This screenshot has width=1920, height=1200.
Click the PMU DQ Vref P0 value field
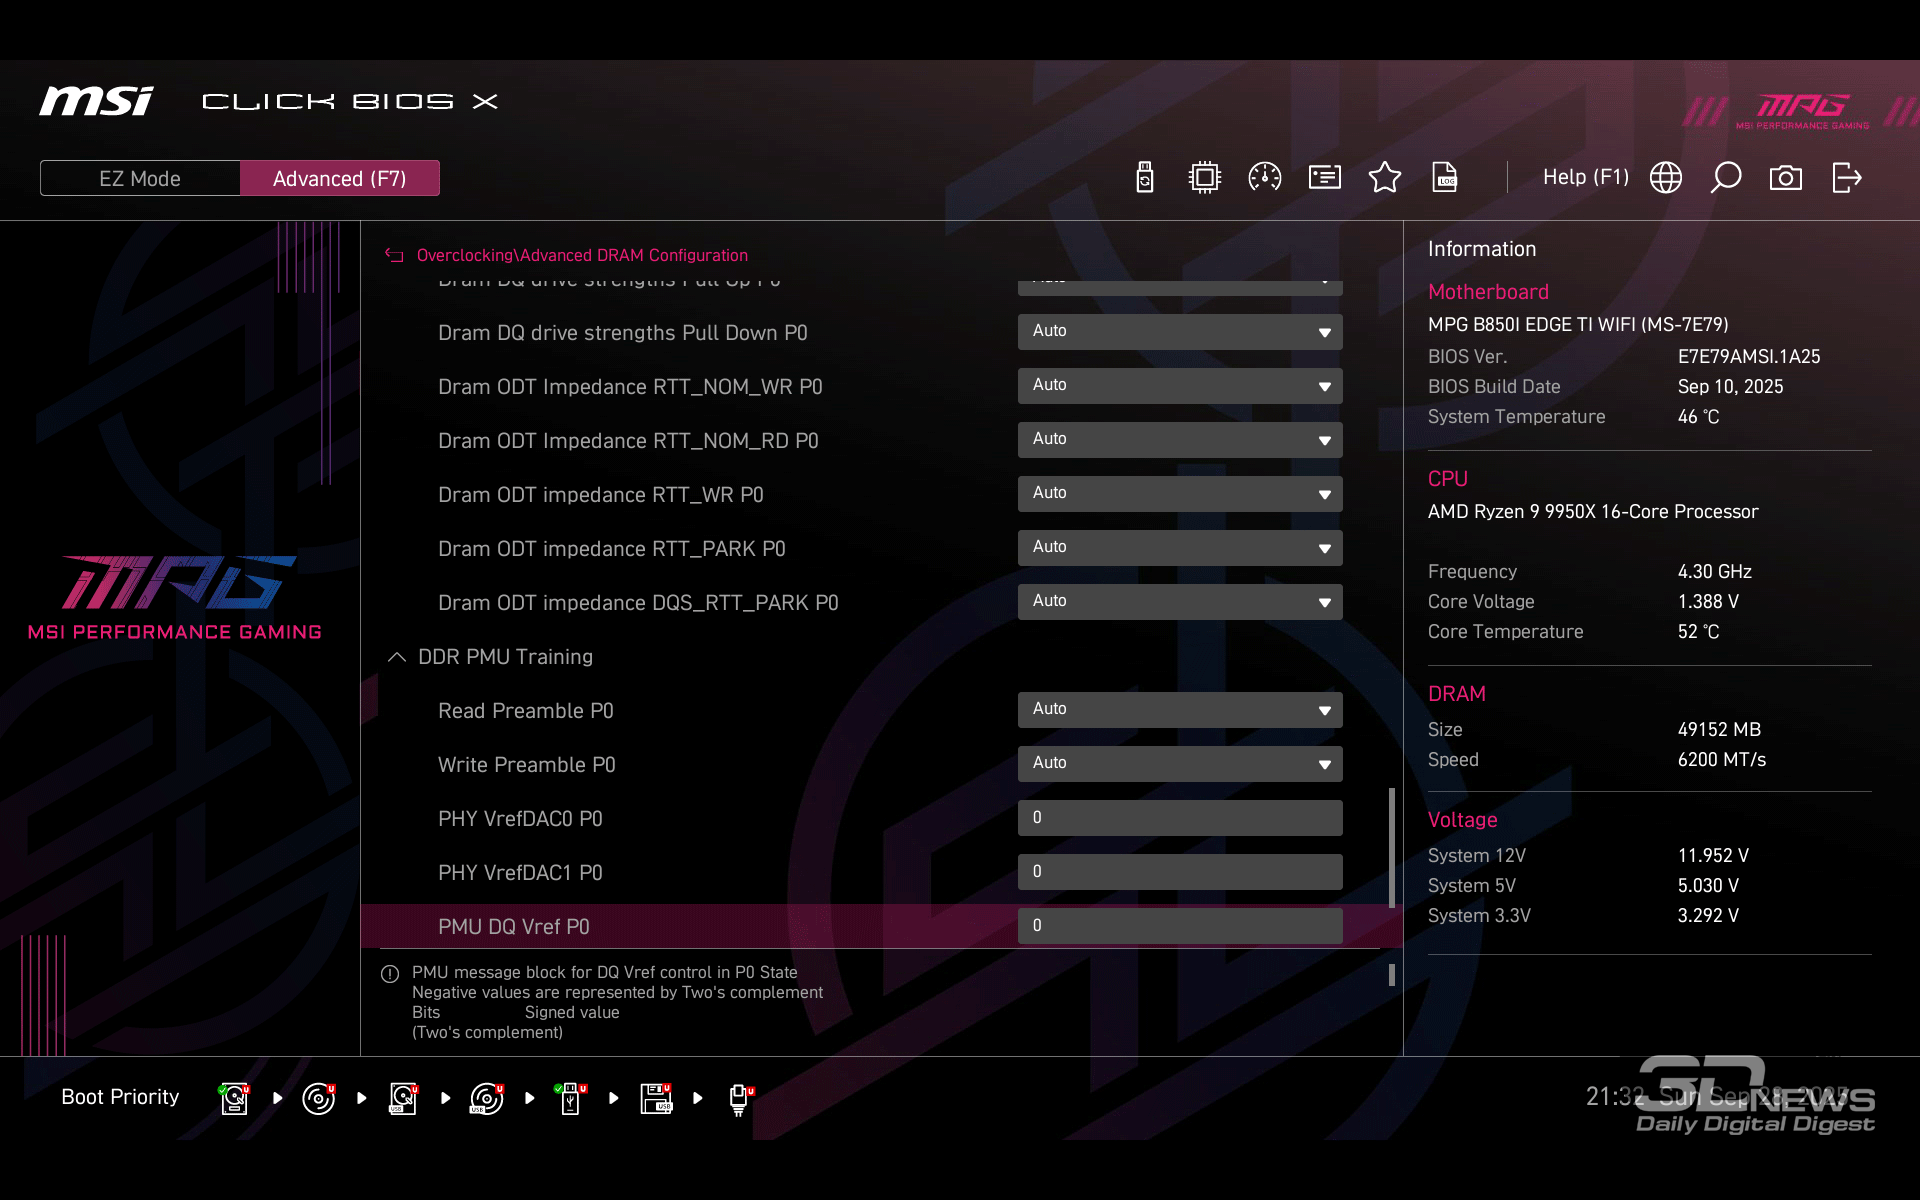click(x=1180, y=926)
